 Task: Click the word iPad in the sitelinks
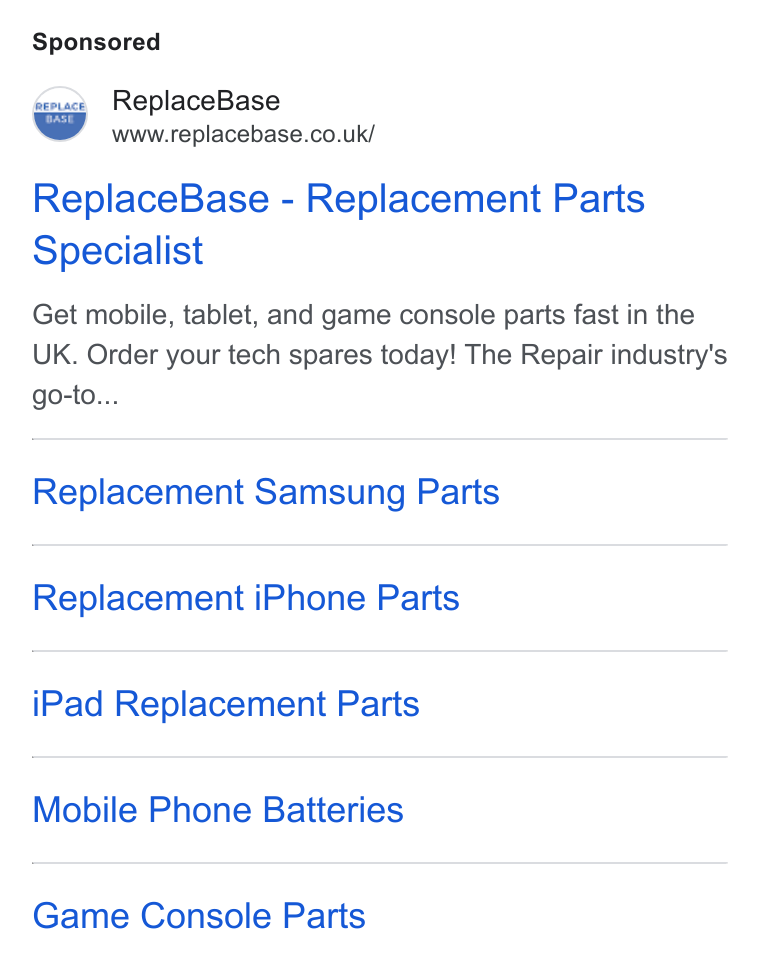pyautogui.click(x=68, y=704)
